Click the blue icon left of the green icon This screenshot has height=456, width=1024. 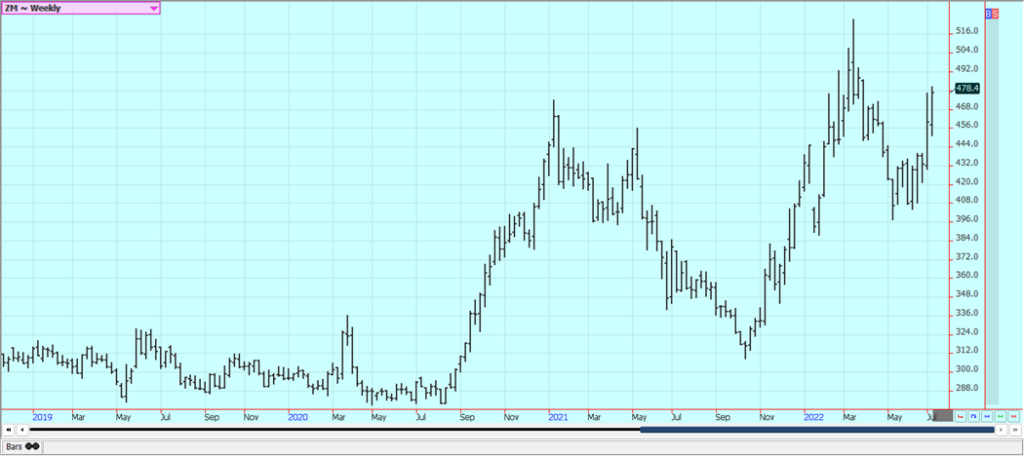(987, 416)
